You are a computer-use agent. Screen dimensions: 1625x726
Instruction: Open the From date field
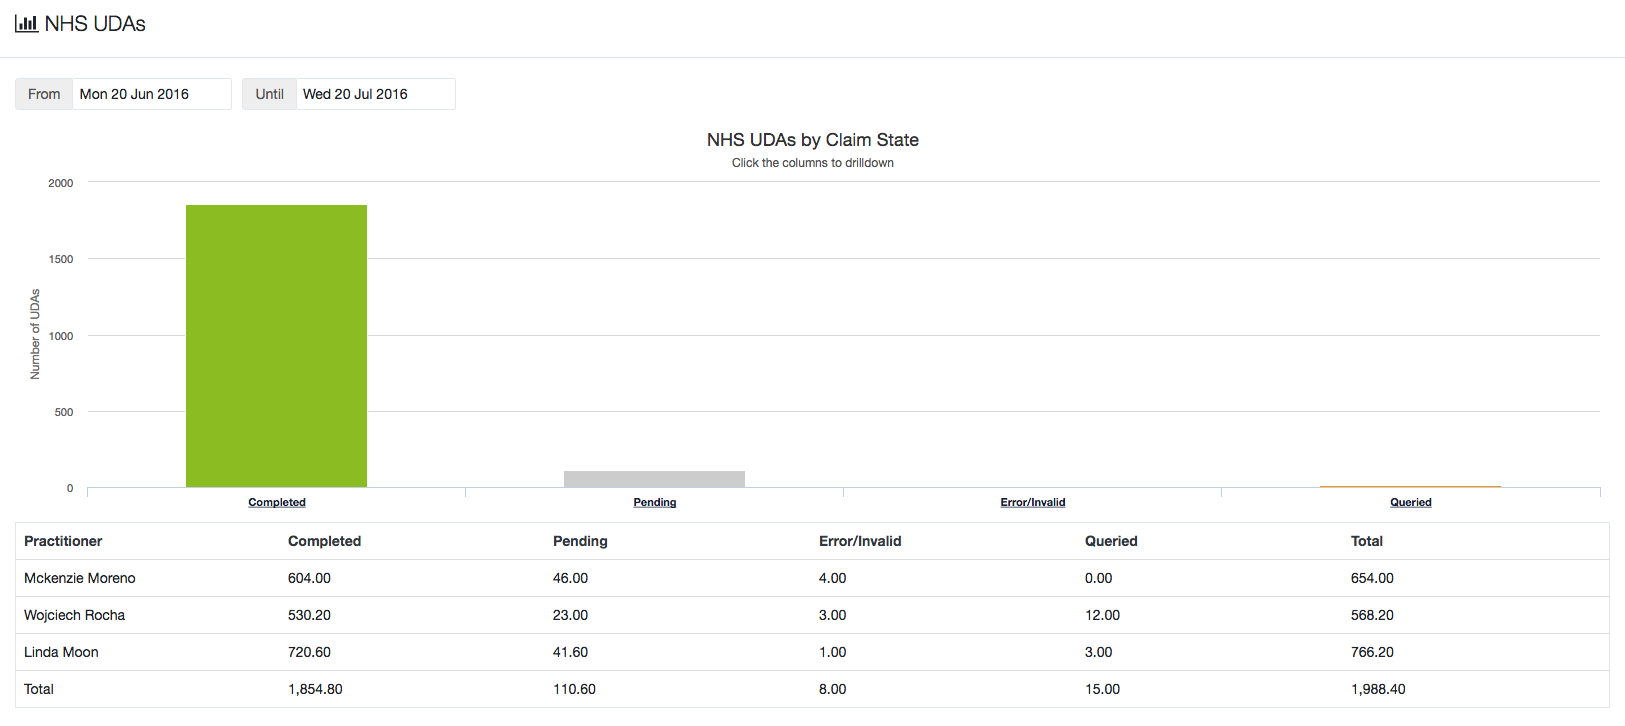coord(151,94)
